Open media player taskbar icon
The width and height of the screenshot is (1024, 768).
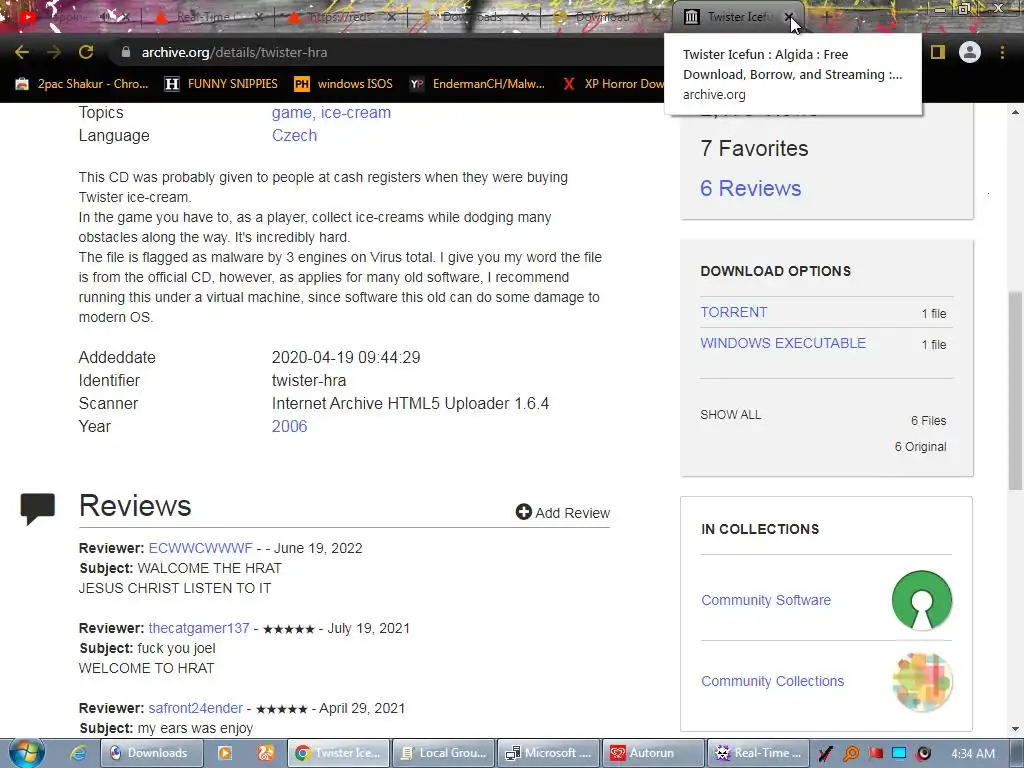[x=224, y=753]
